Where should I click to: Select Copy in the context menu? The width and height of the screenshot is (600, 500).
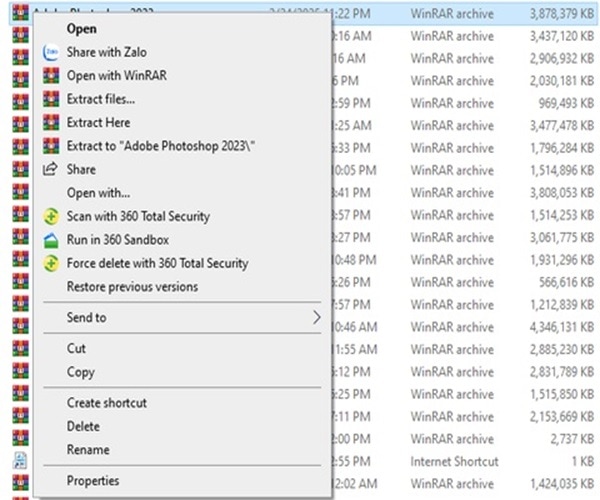click(x=80, y=372)
